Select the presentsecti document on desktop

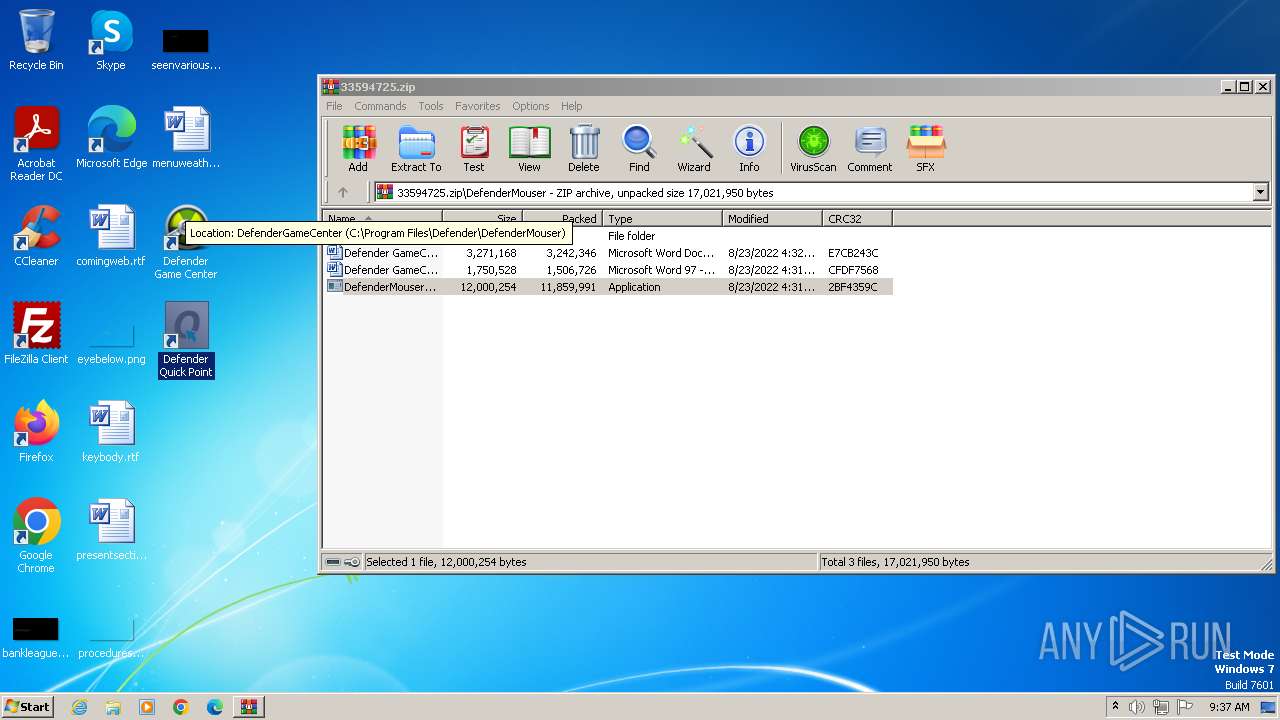pos(111,529)
